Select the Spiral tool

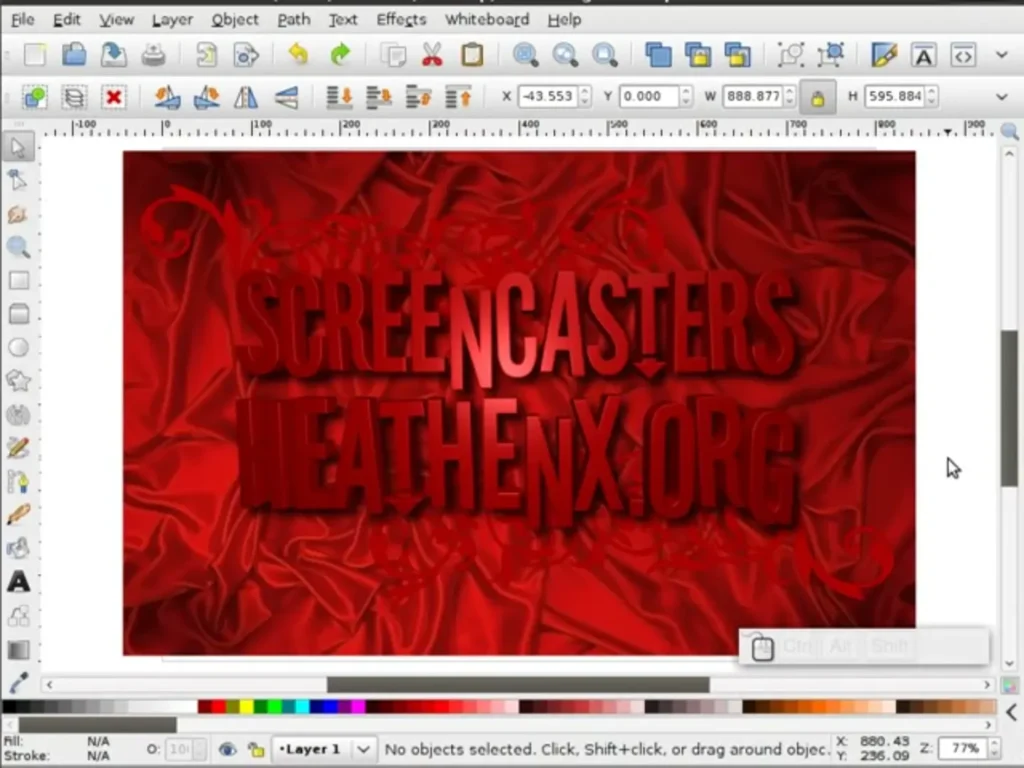pyautogui.click(x=18, y=414)
